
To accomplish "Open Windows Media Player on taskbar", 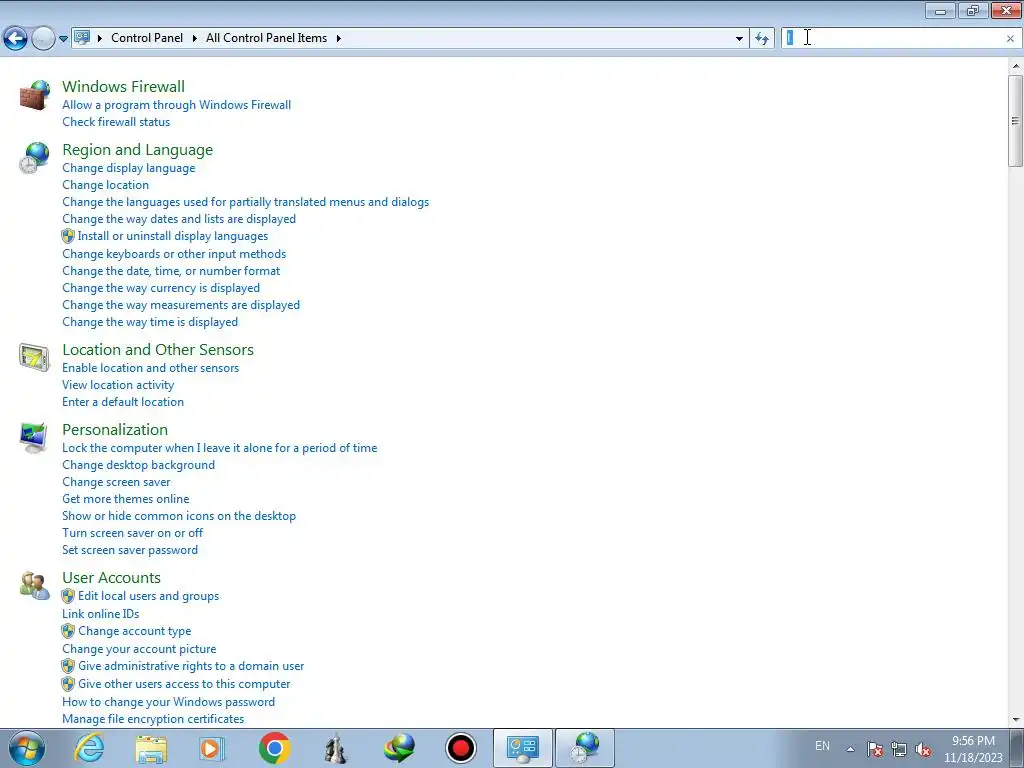I will tap(212, 748).
